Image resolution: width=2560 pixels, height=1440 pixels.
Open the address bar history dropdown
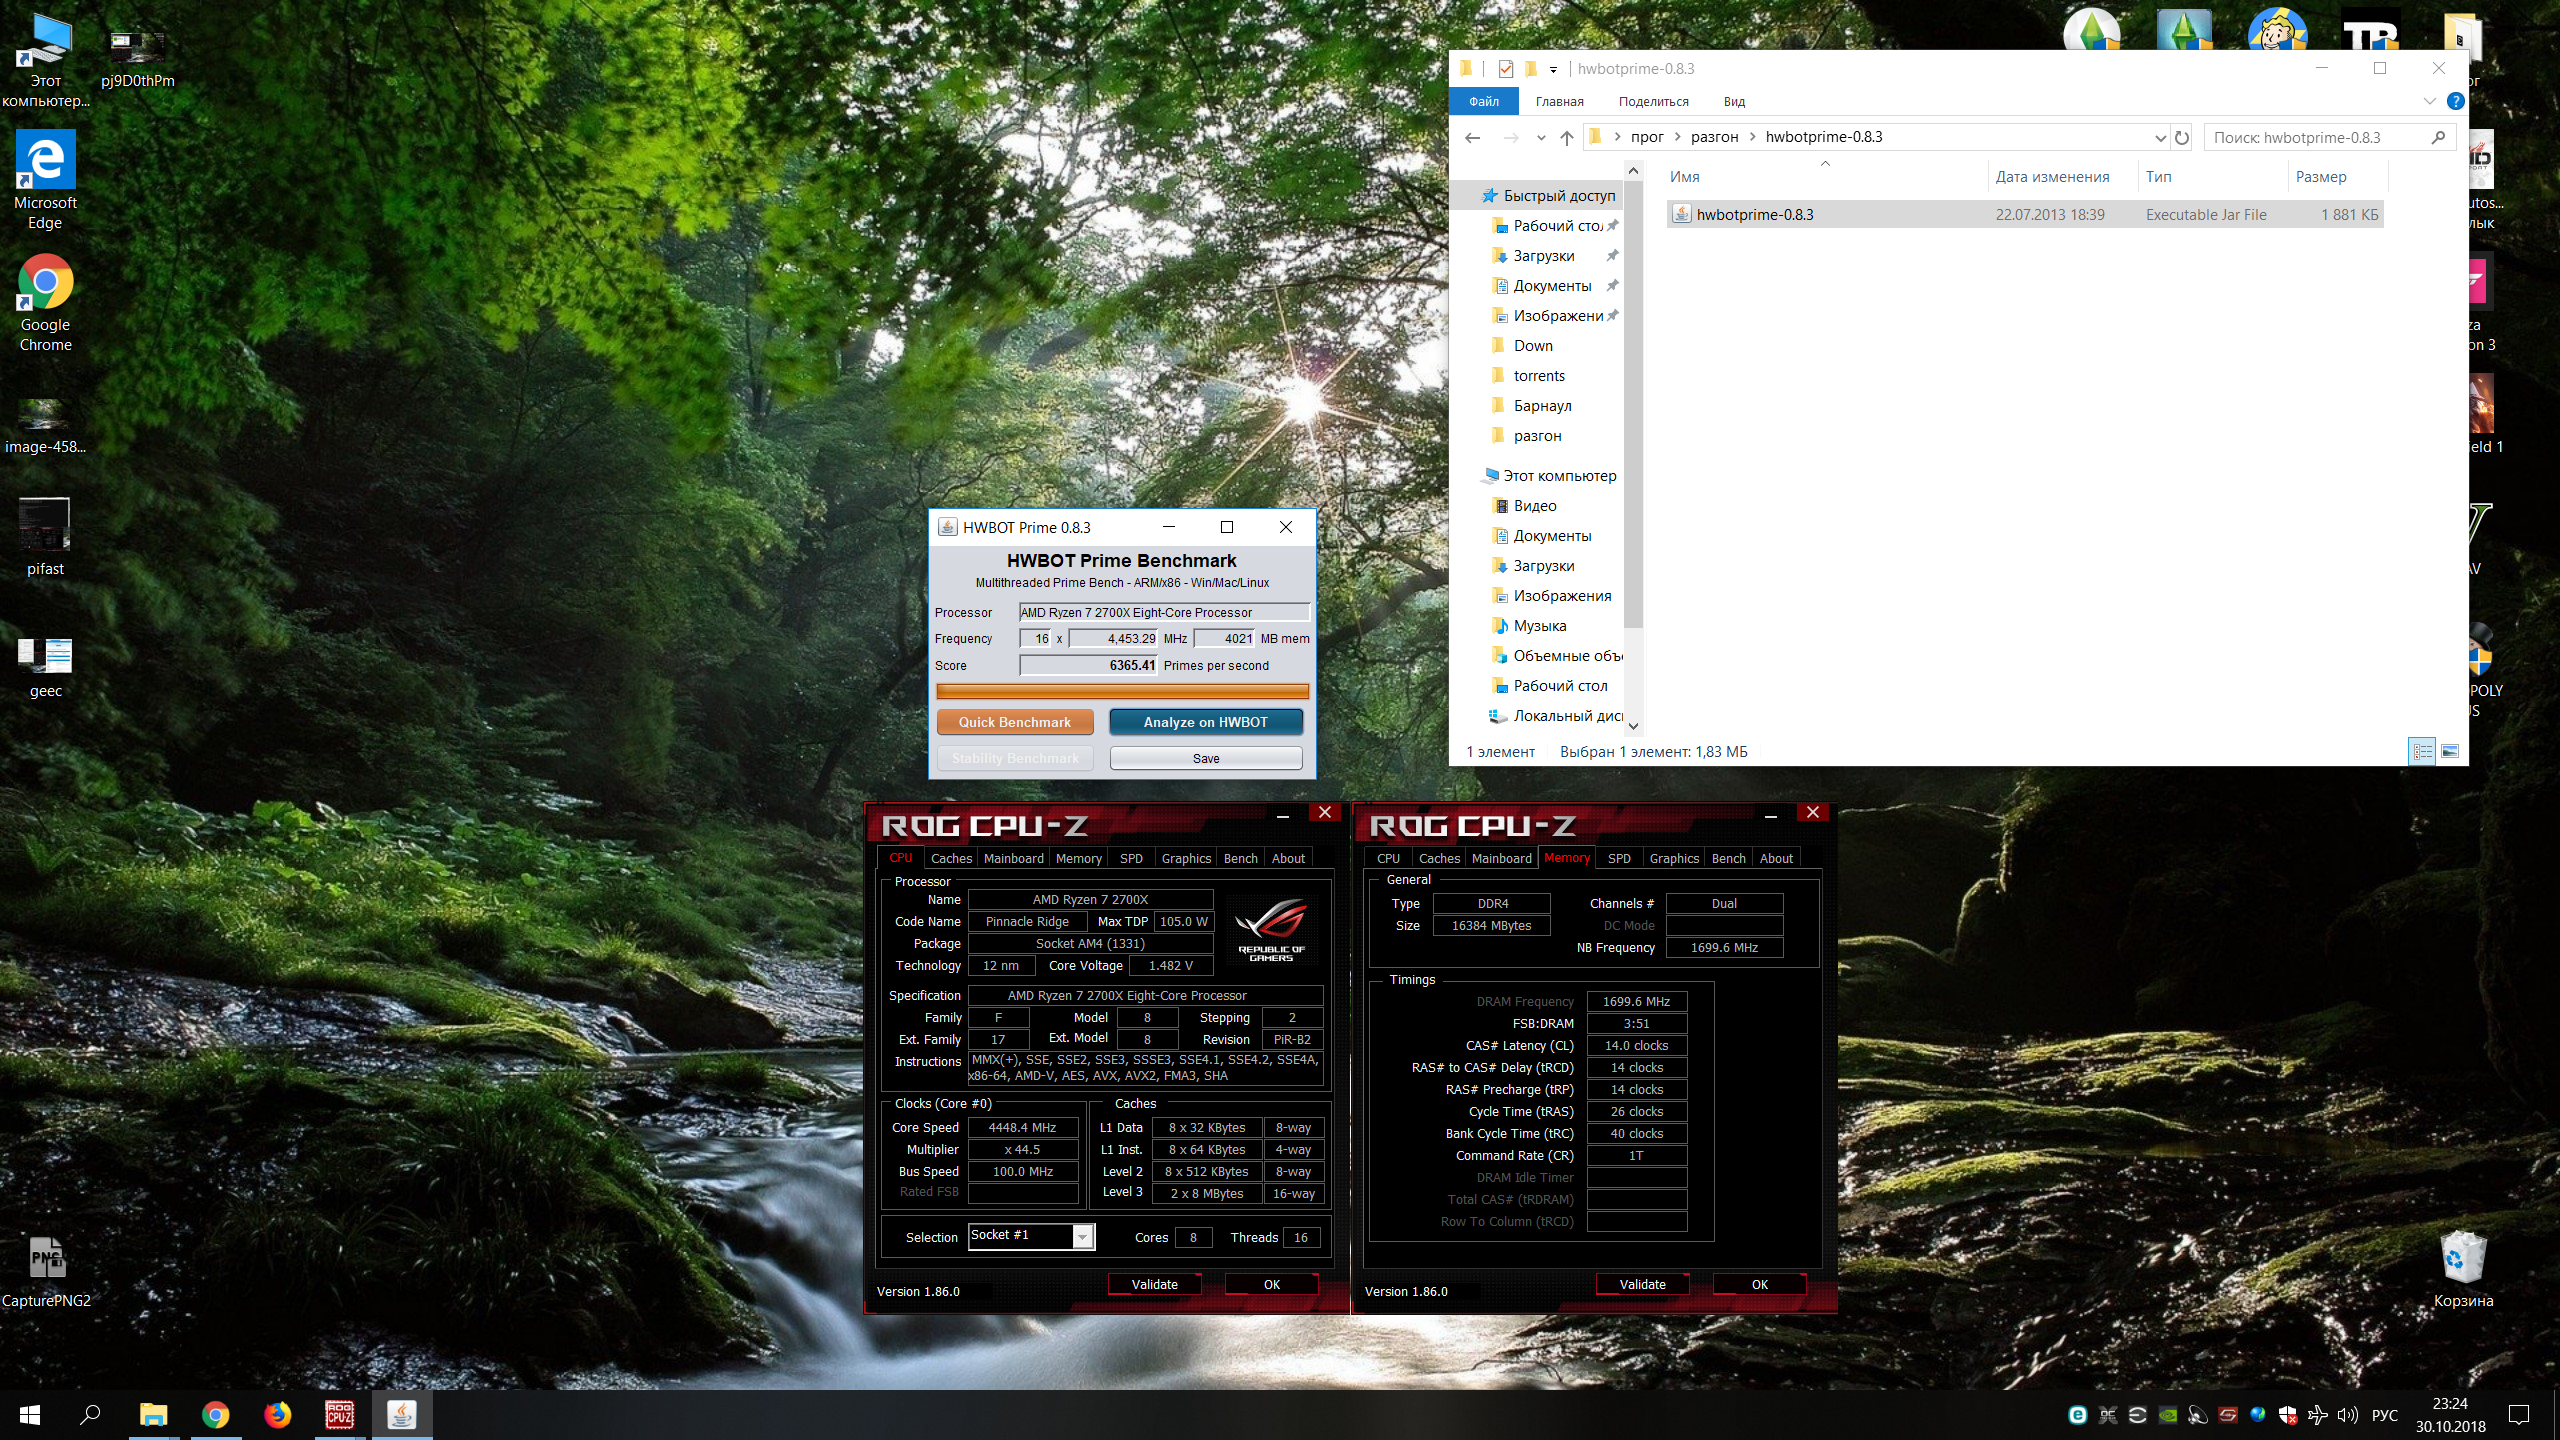(2159, 138)
